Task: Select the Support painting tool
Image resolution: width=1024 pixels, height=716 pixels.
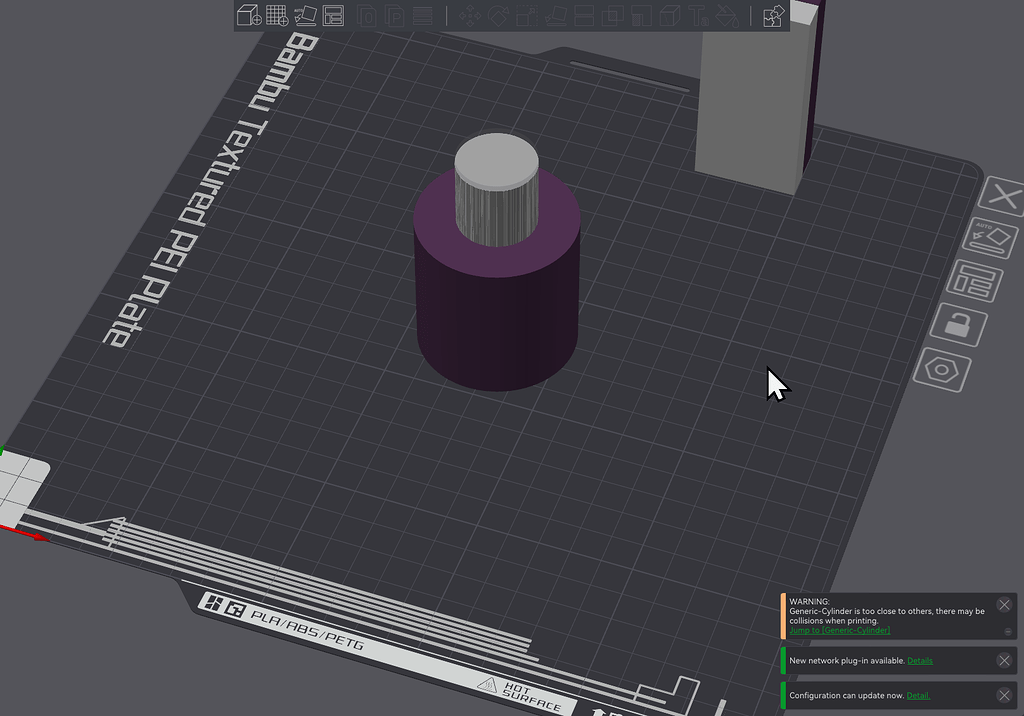Action: point(641,15)
